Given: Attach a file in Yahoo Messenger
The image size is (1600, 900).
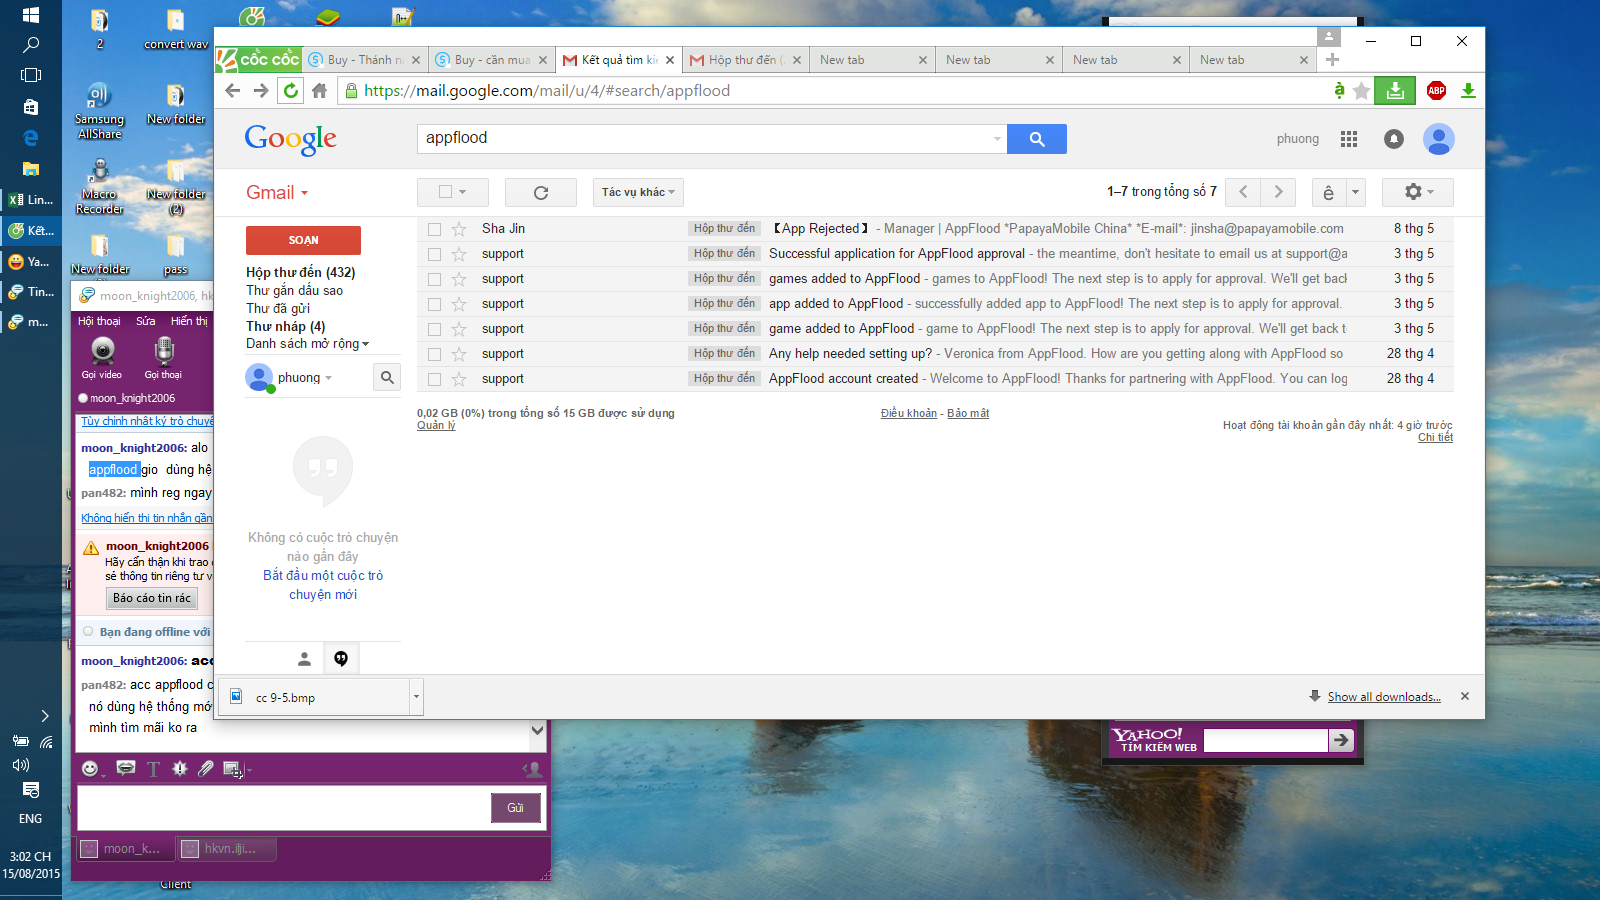Looking at the screenshot, I should (206, 768).
